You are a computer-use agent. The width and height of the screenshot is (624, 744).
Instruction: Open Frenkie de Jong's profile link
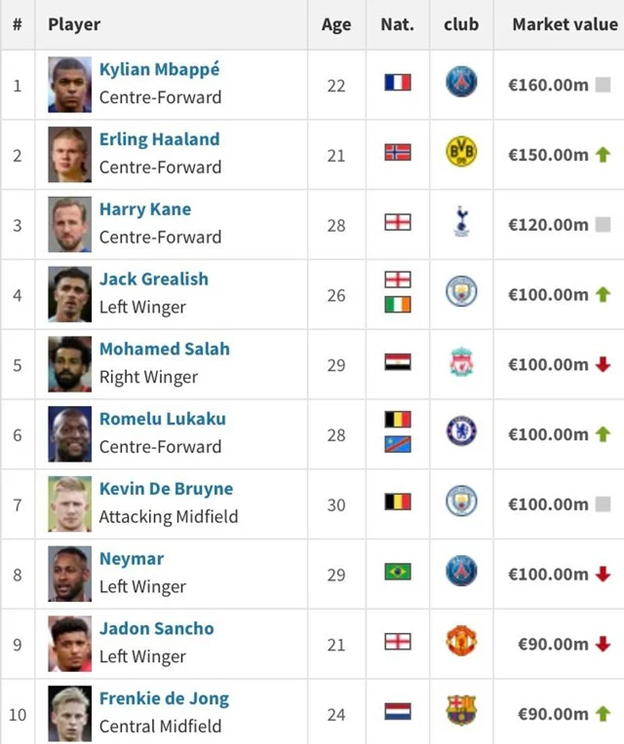(164, 698)
